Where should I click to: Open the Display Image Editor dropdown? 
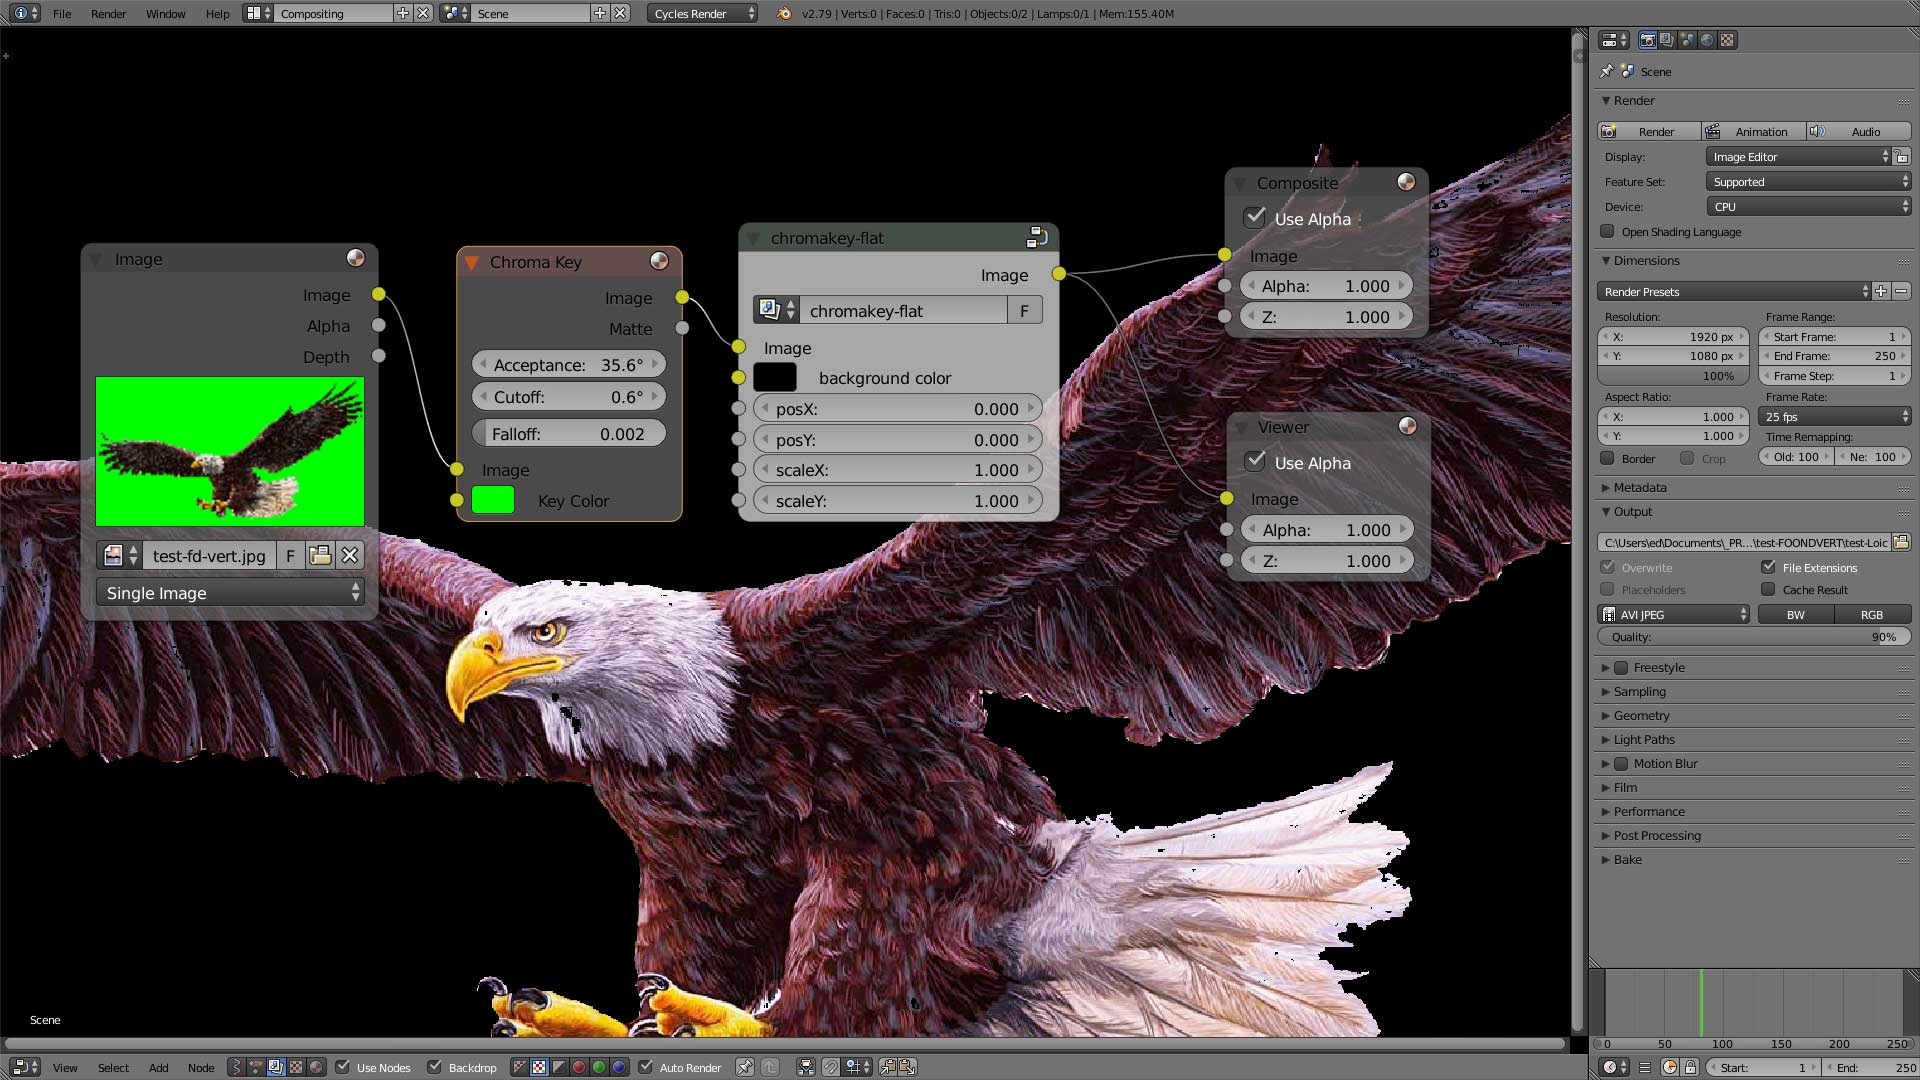(x=1800, y=157)
